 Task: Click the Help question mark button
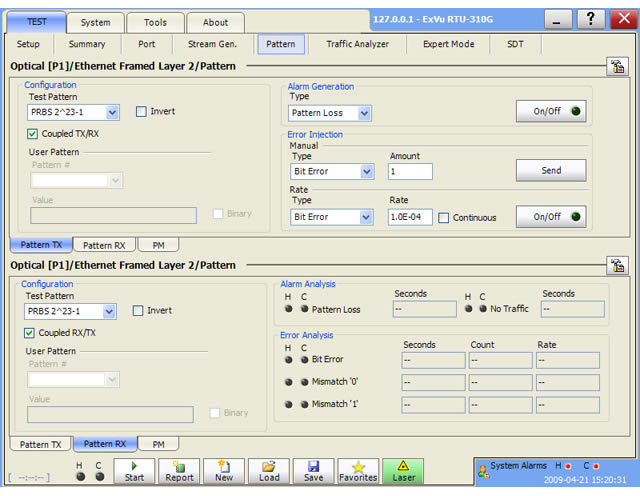[592, 20]
